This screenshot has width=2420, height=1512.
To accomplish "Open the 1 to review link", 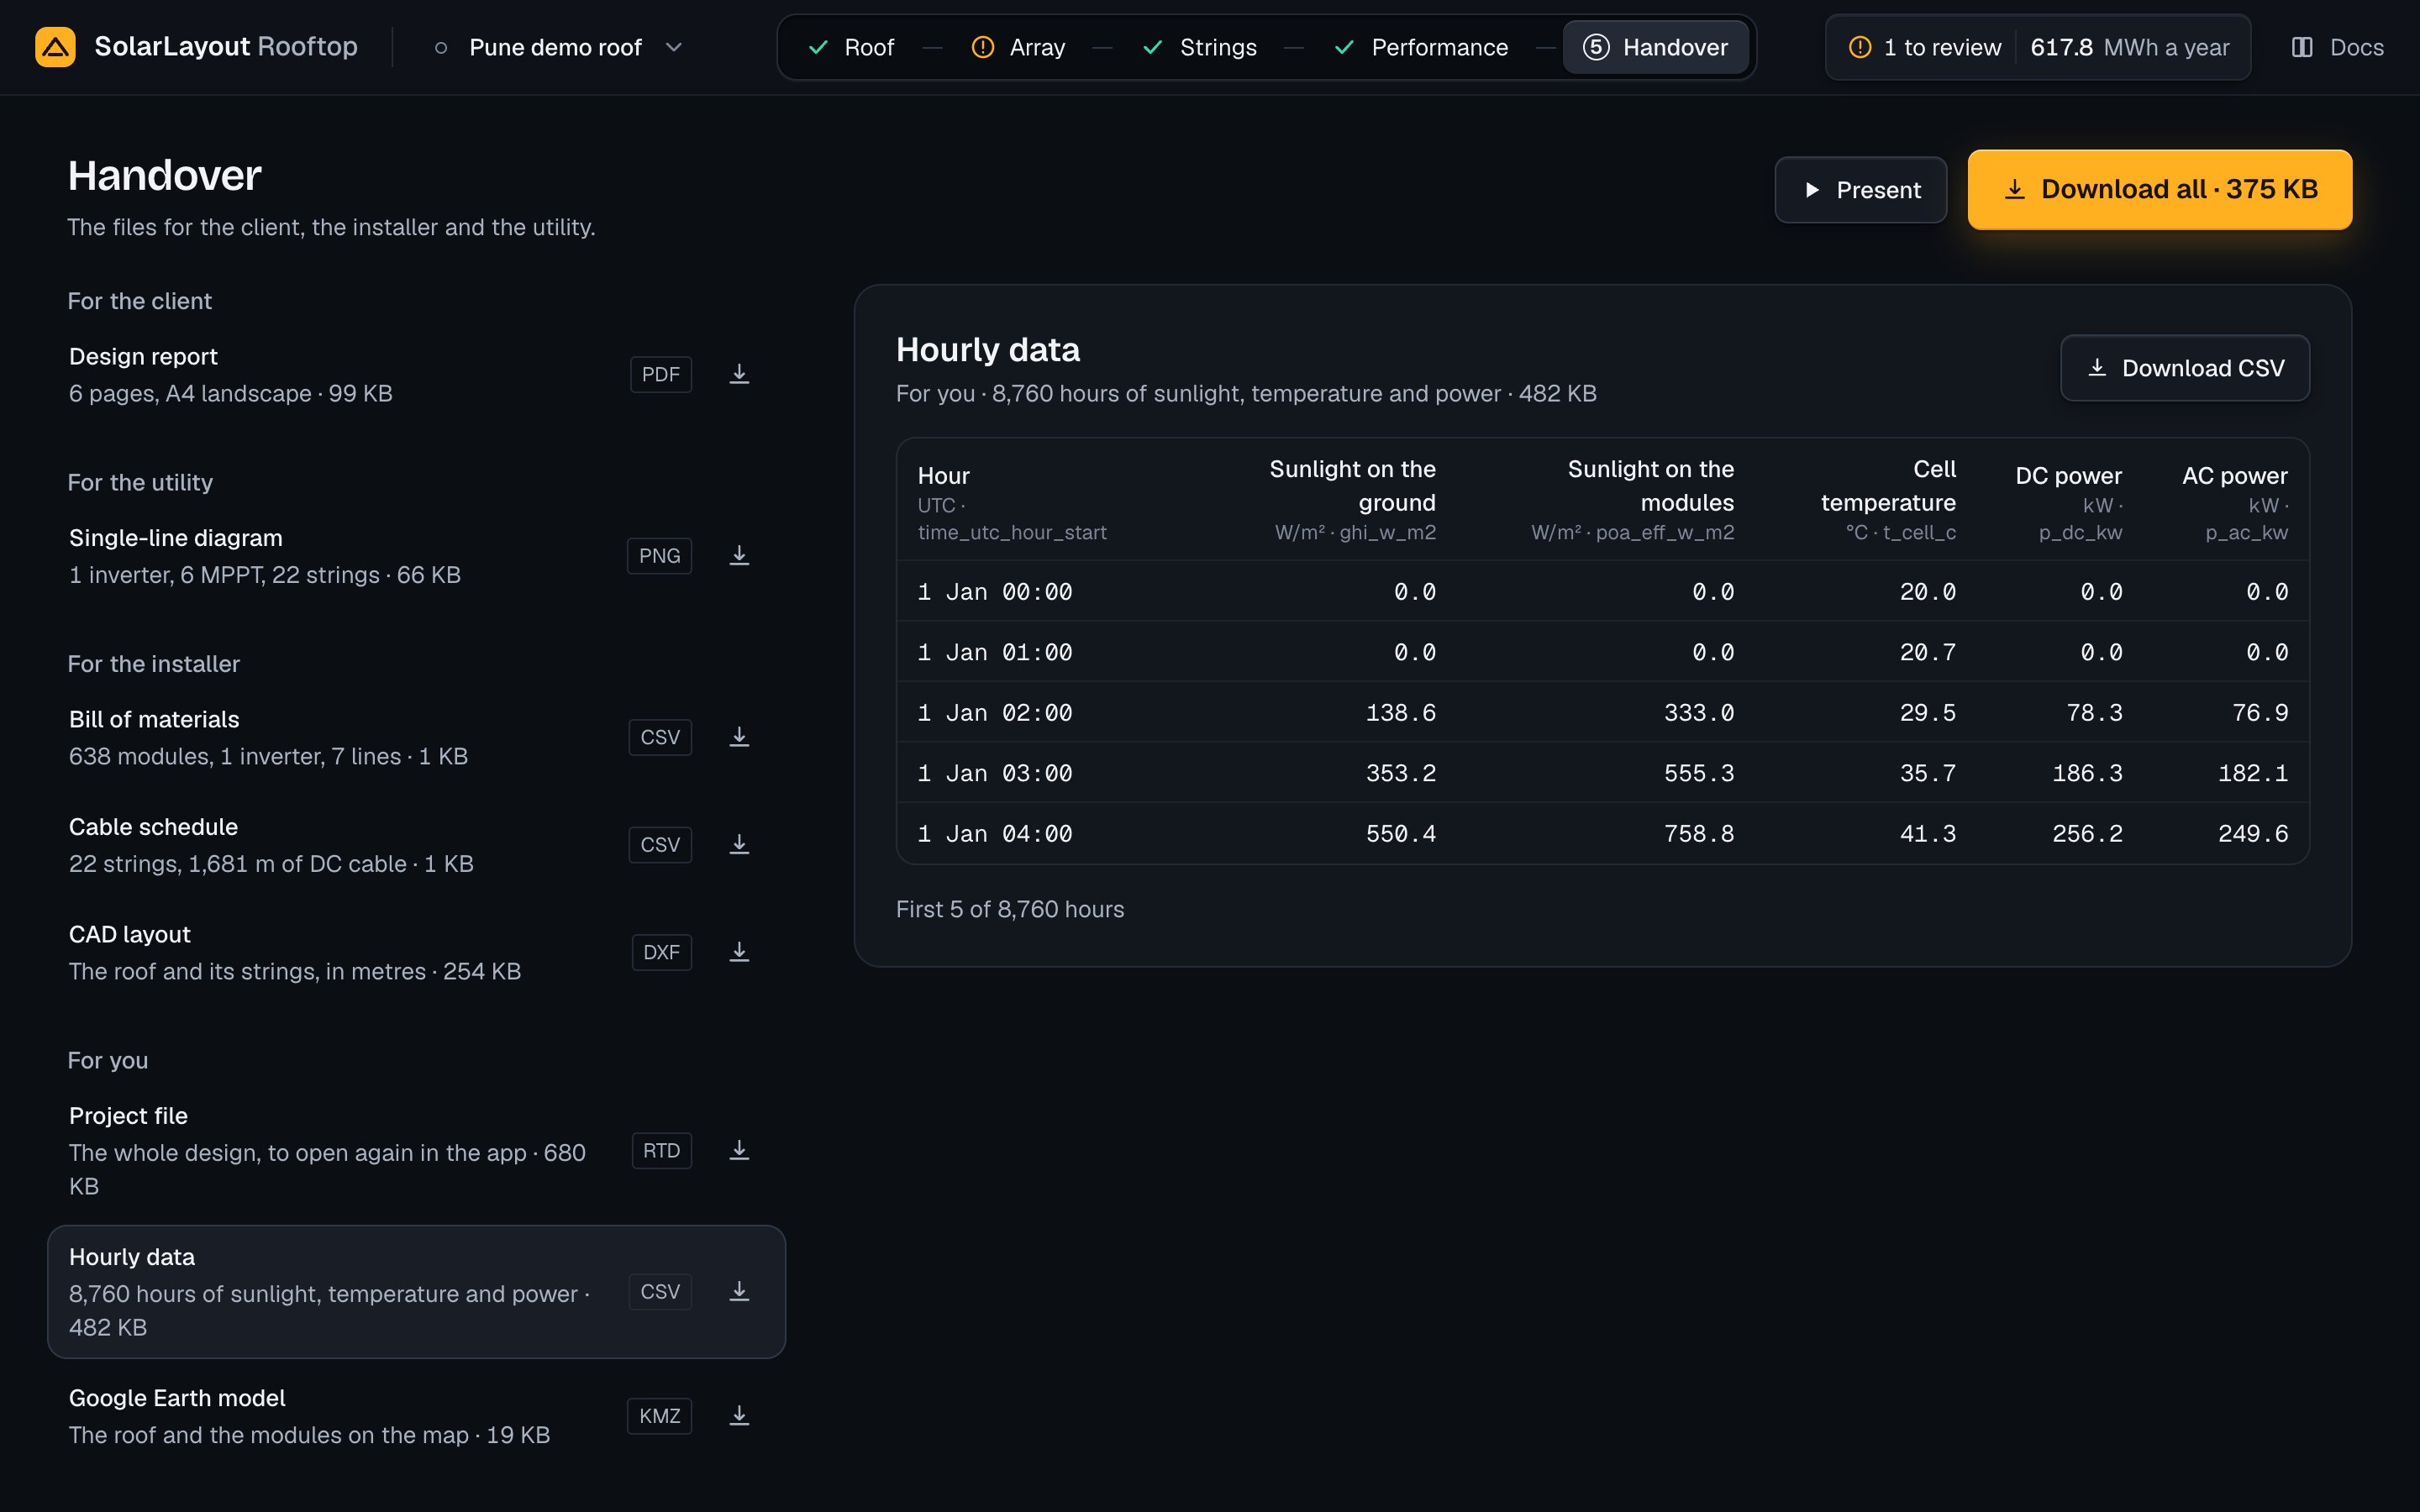I will [1926, 47].
